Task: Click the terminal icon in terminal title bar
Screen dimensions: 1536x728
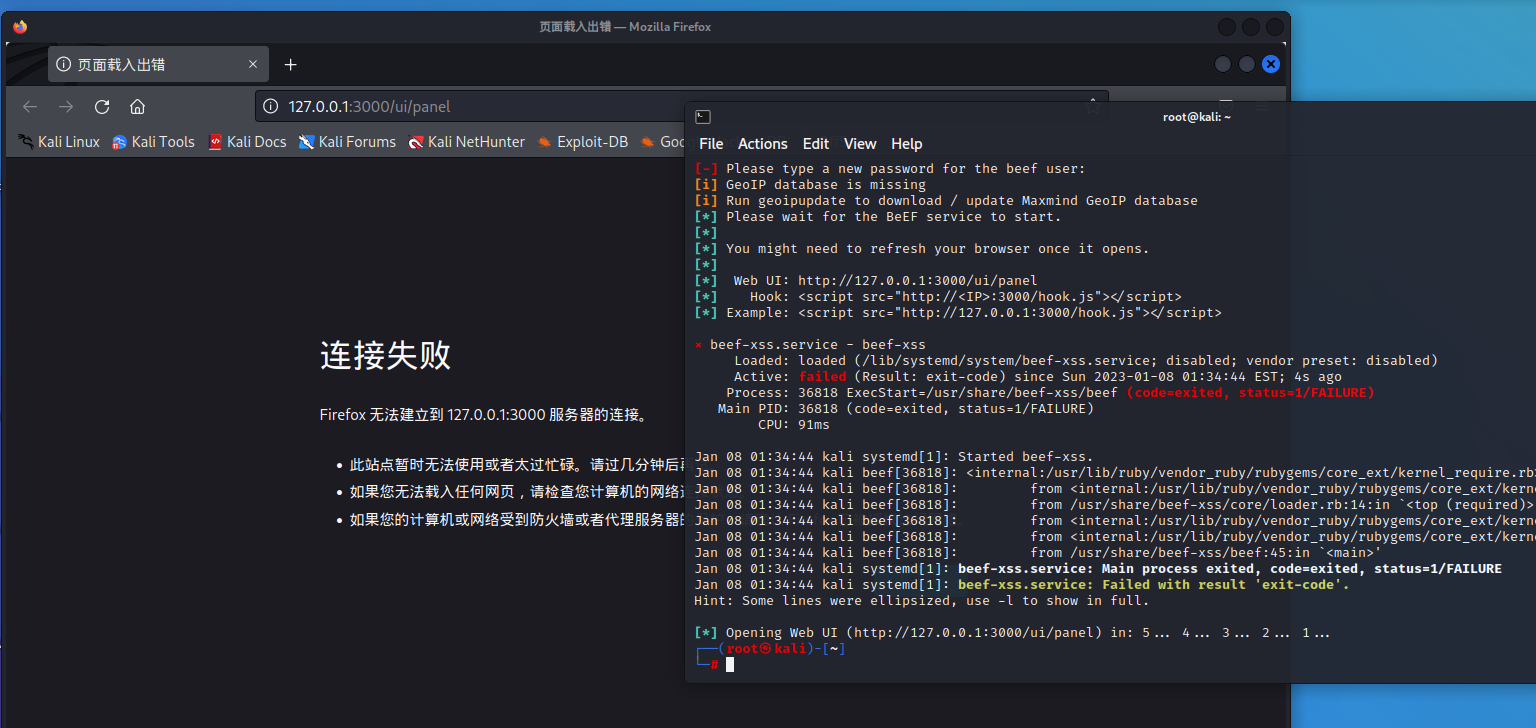Action: 703,117
